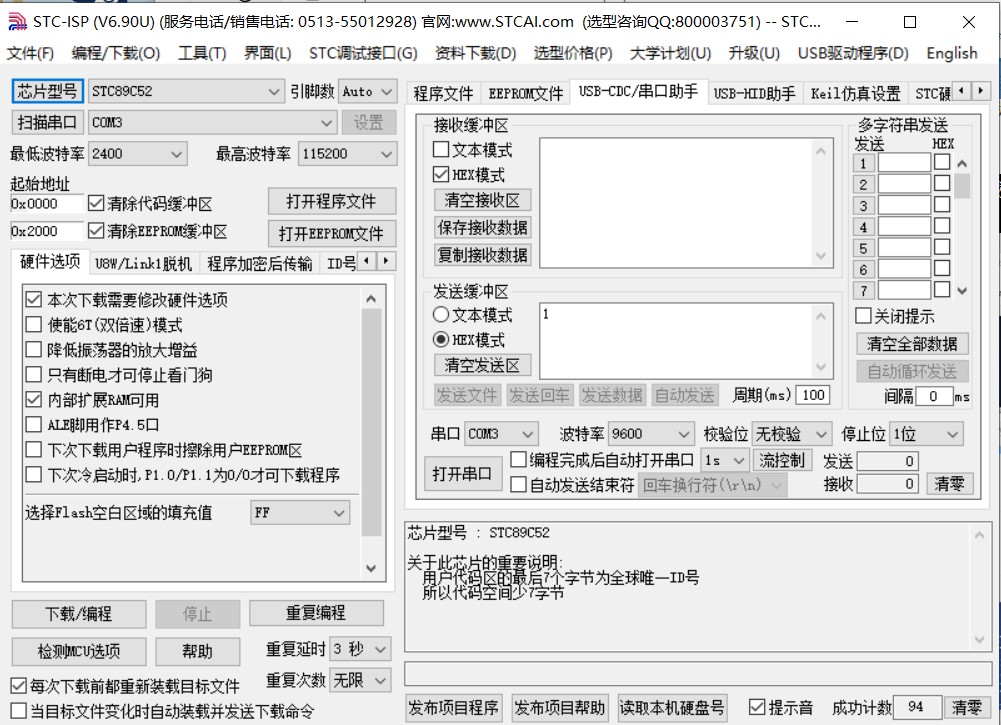Toggle 清除代码缓冲区 checkbox
The image size is (1001, 725).
click(x=96, y=204)
